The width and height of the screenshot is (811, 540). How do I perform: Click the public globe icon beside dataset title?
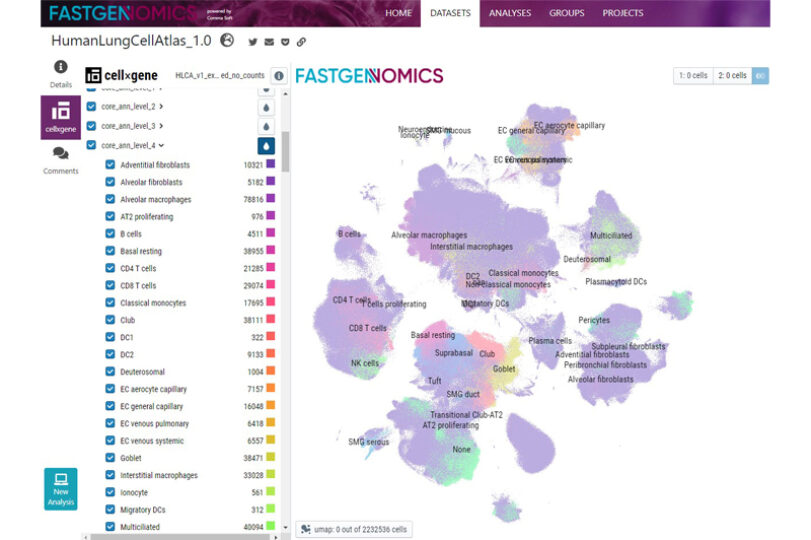pos(227,40)
